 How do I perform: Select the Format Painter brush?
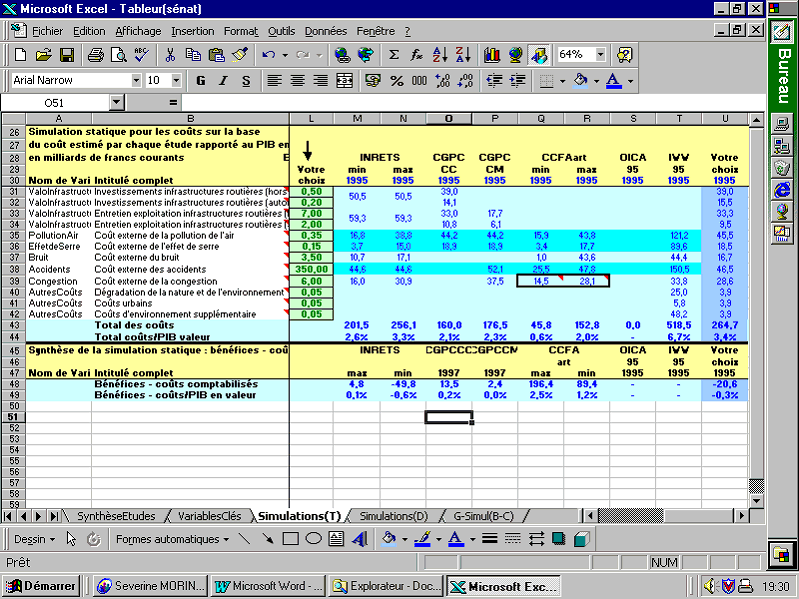pyautogui.click(x=239, y=55)
